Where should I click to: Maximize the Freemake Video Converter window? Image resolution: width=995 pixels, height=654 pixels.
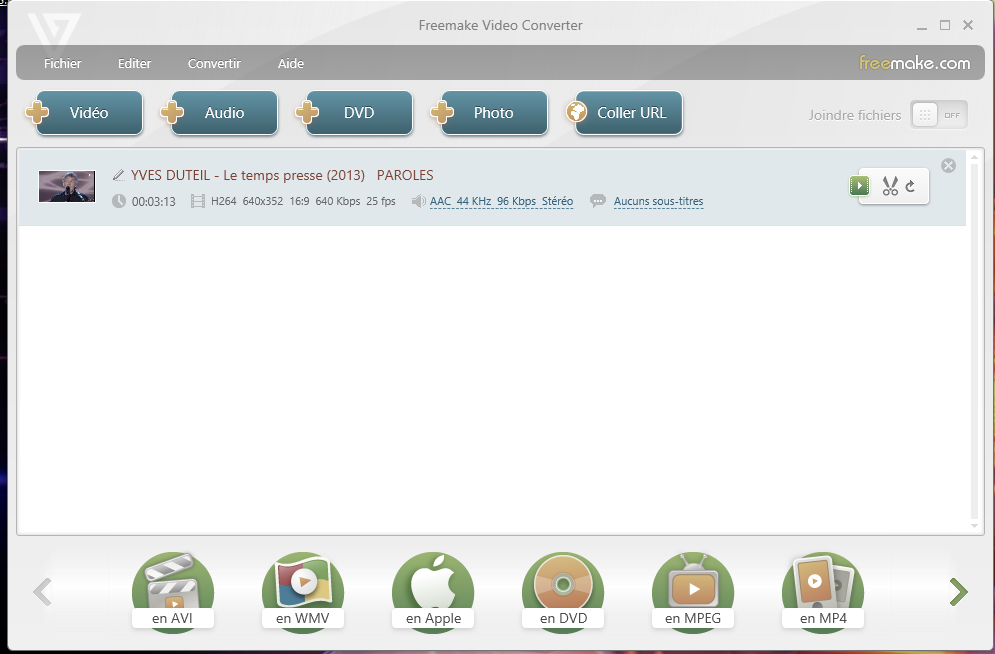tap(945, 25)
